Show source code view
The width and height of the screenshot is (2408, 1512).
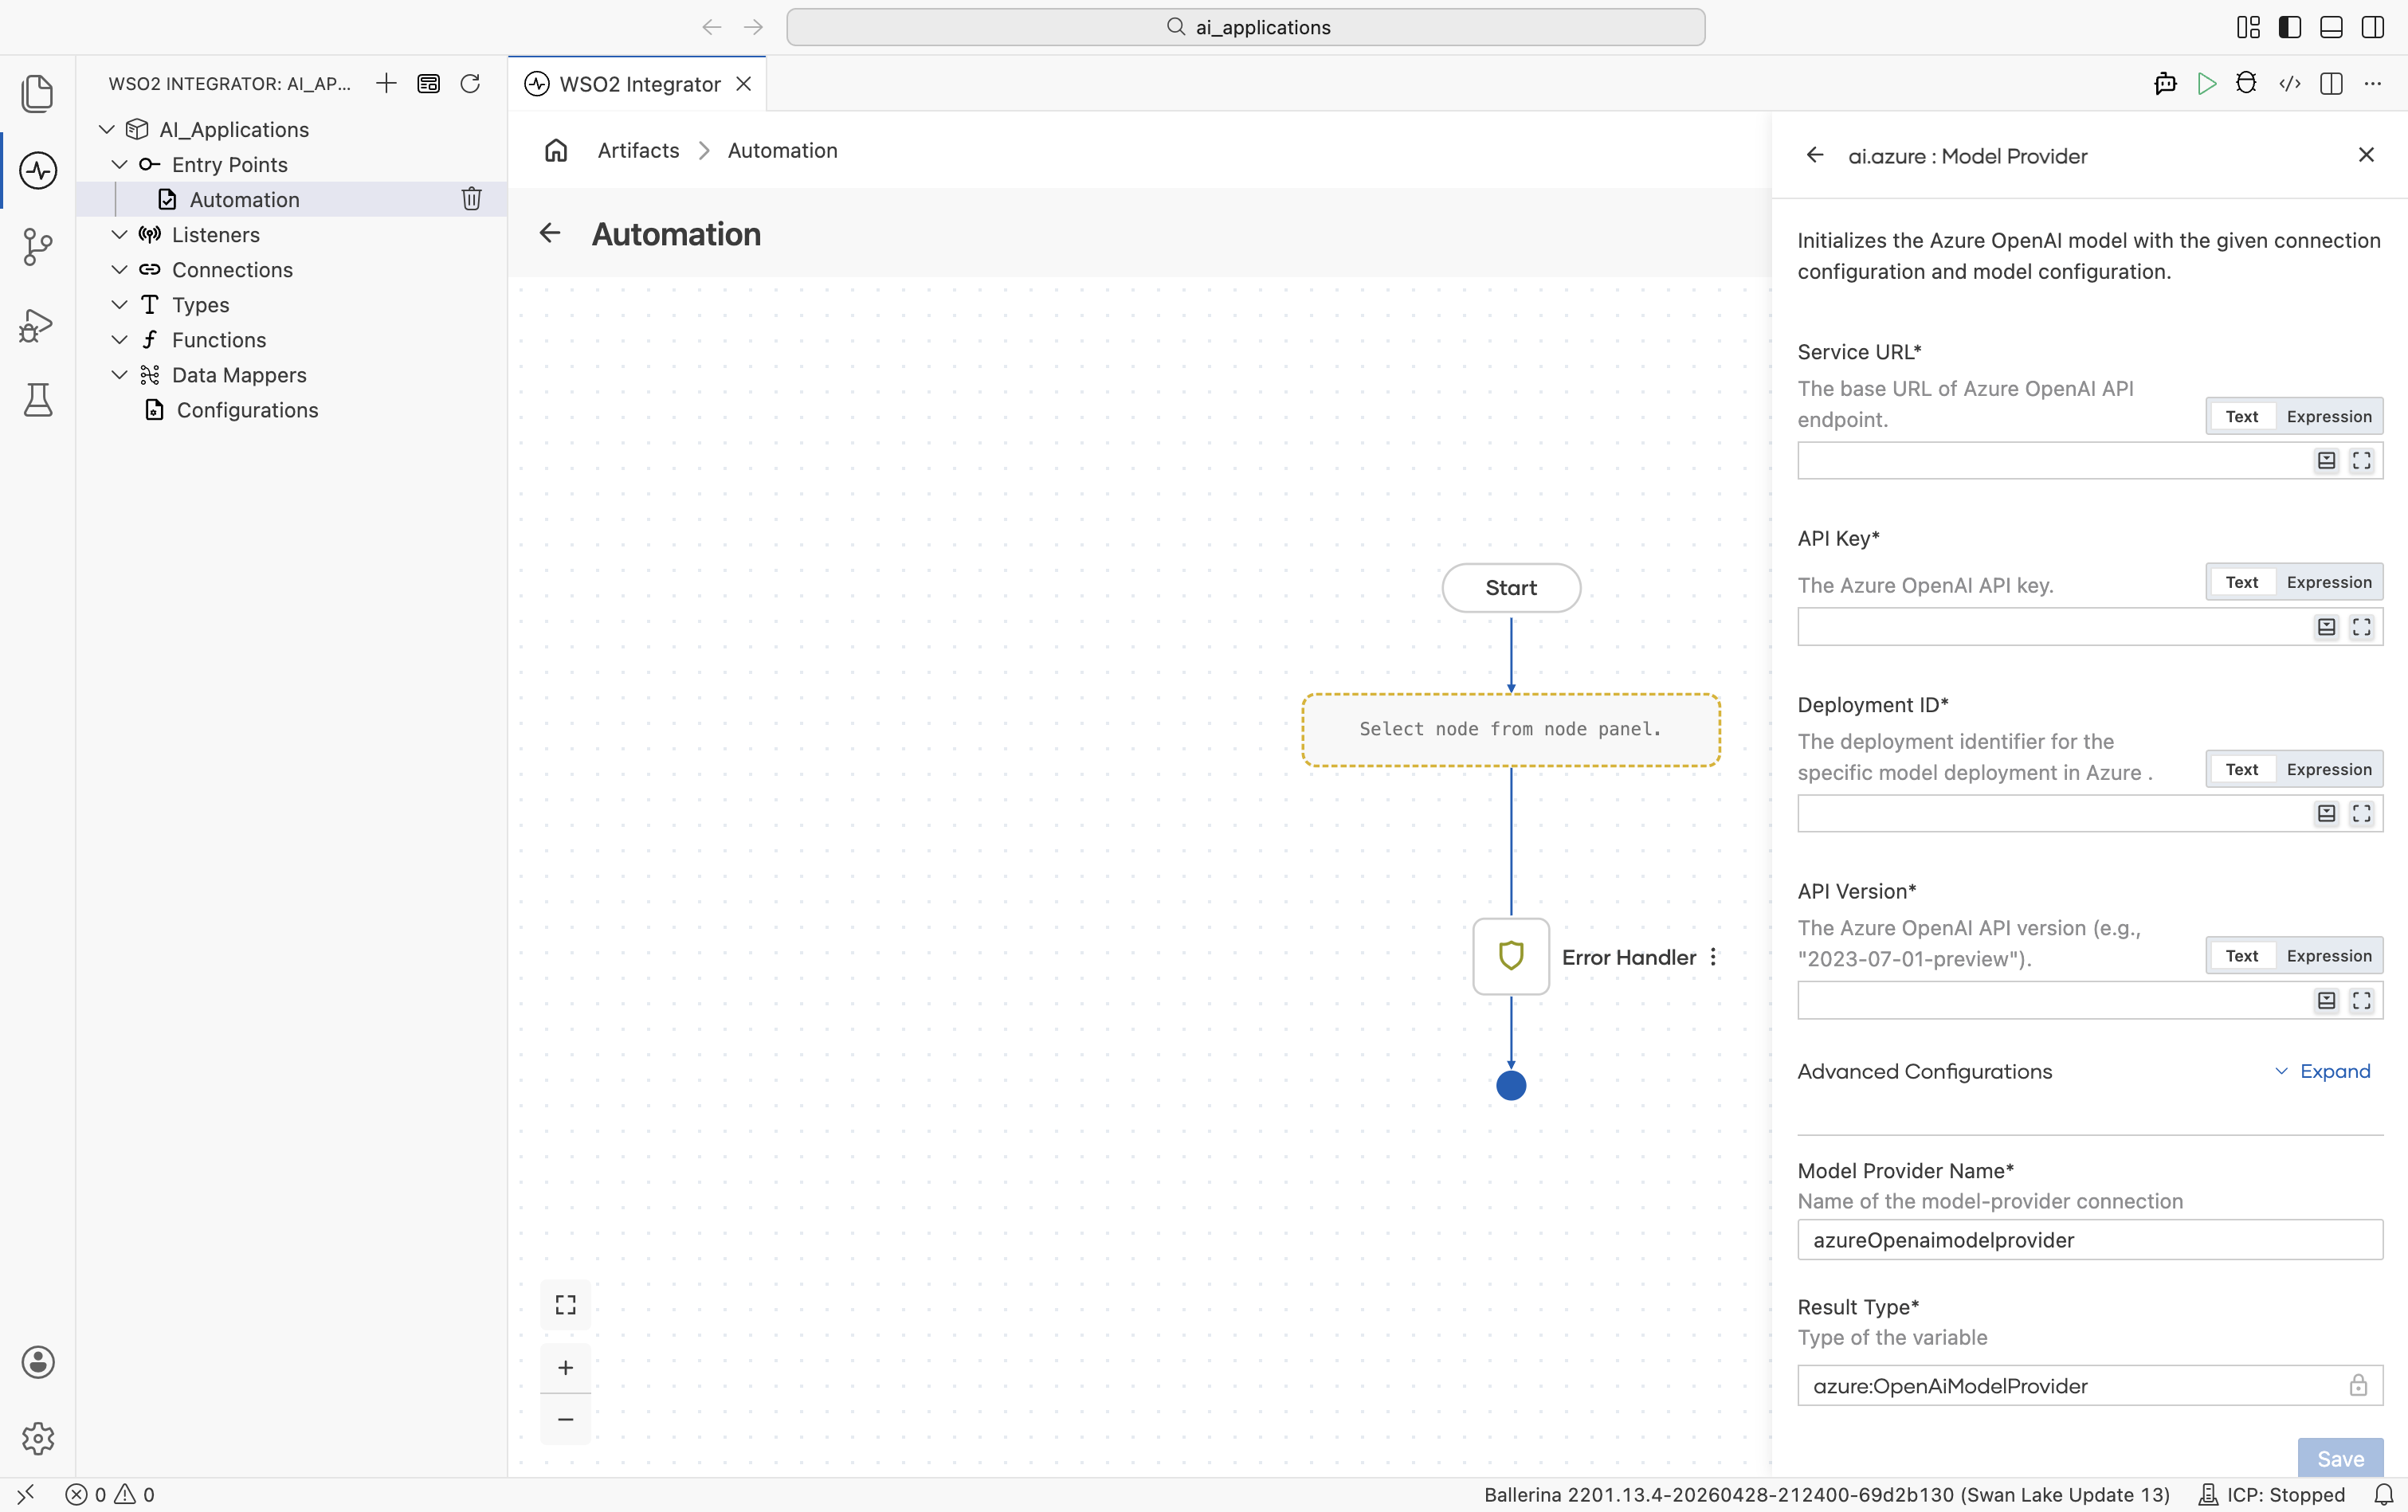2289,84
